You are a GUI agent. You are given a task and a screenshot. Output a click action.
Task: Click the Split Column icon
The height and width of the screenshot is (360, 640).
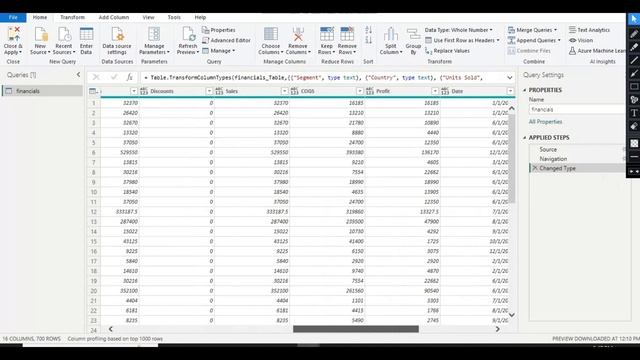[391, 34]
